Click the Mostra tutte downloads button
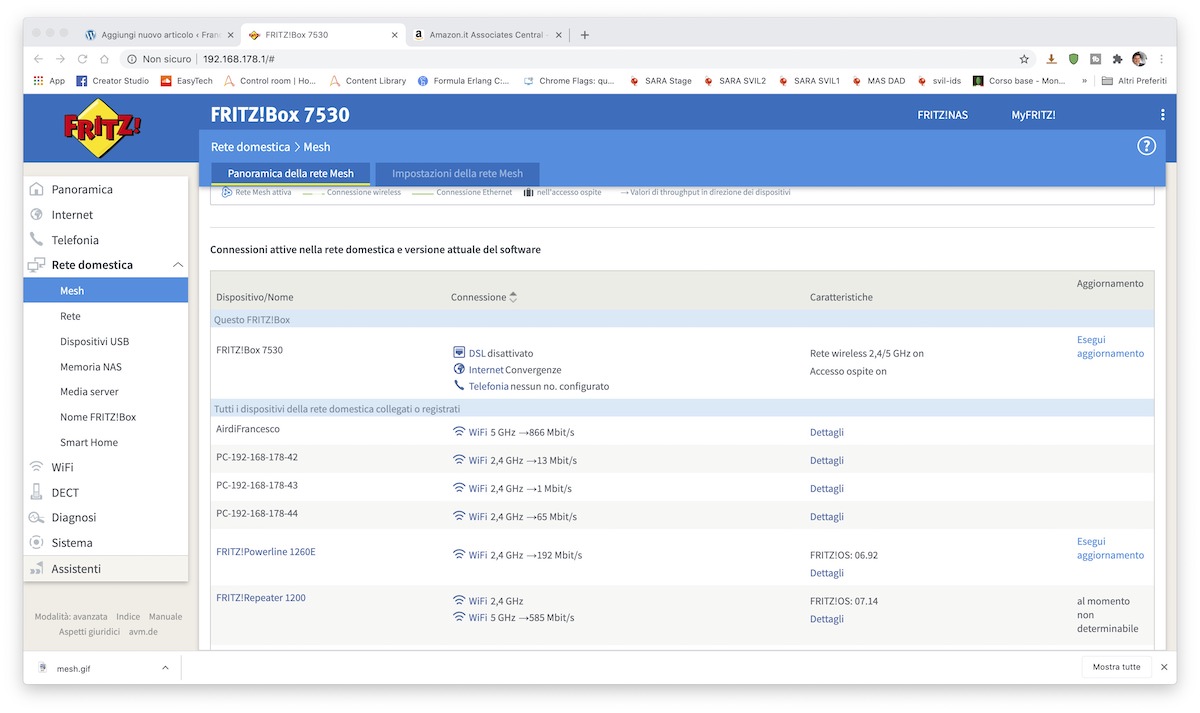This screenshot has height=713, width=1200. (1116, 667)
